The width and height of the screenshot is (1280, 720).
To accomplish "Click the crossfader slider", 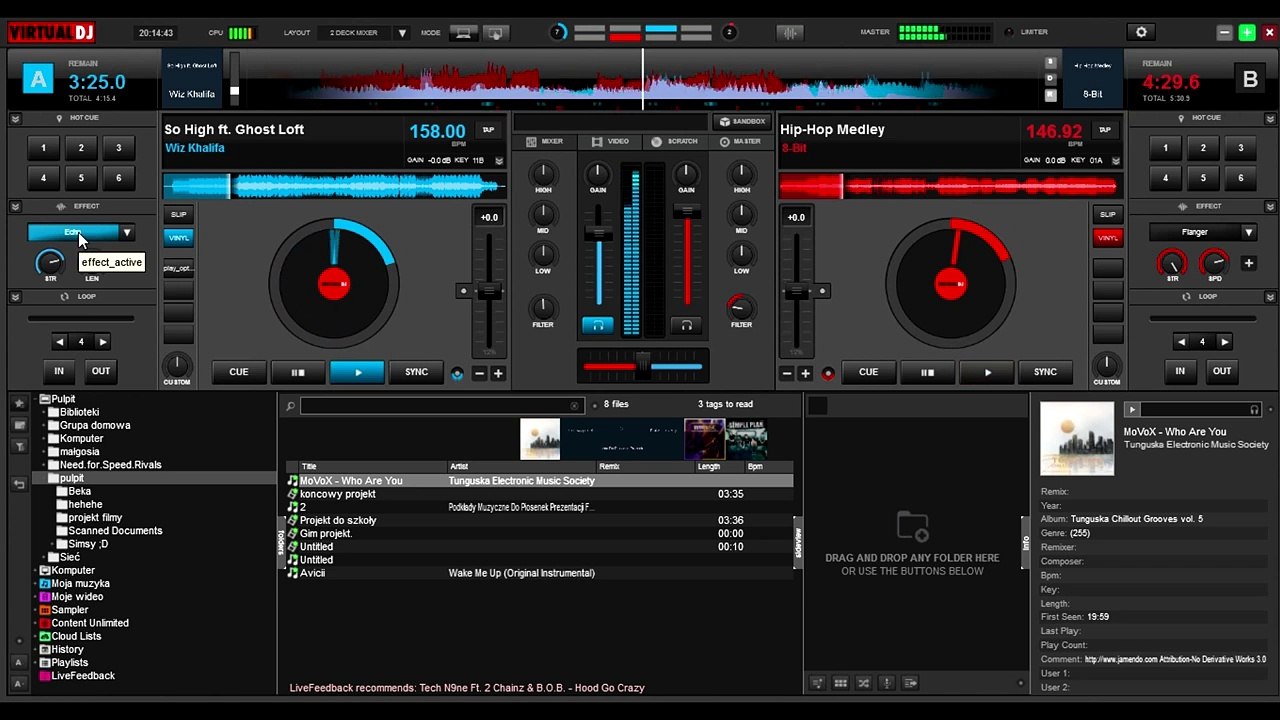I will coord(643,364).
